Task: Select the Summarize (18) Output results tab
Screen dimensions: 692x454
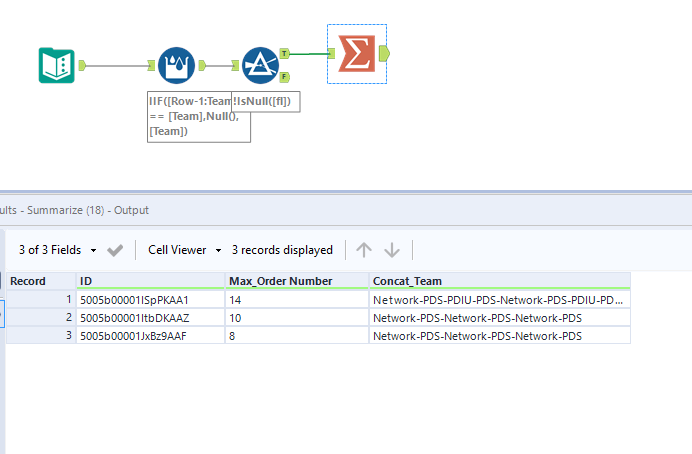Action: (75, 210)
